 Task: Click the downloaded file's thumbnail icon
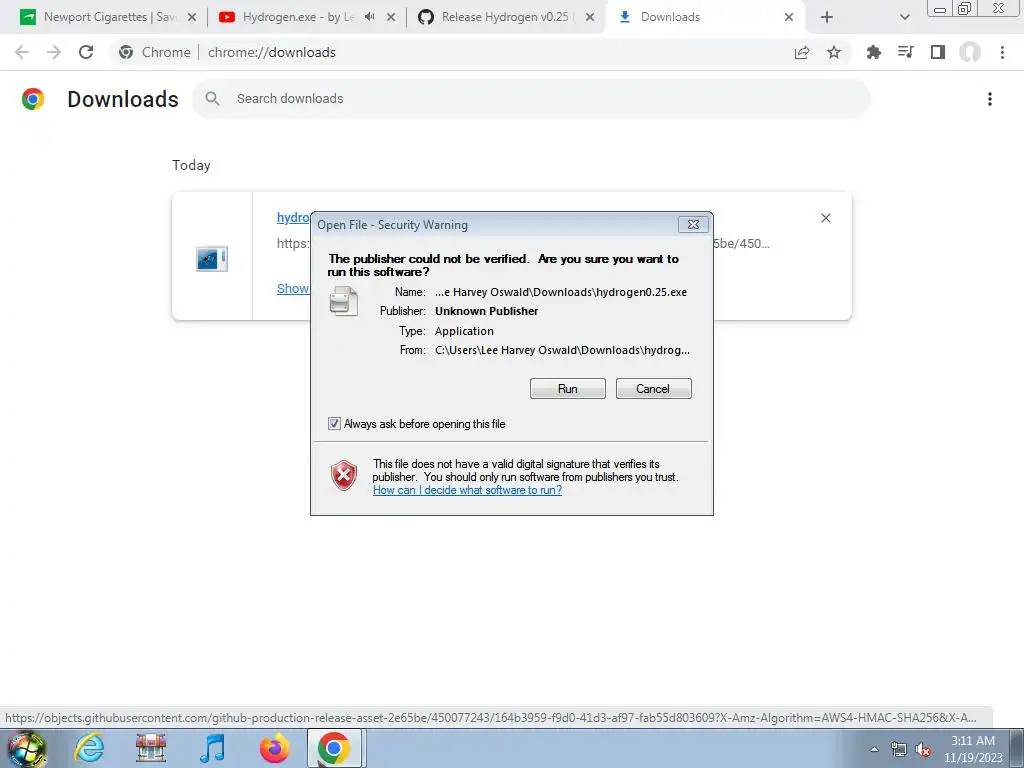pos(212,259)
